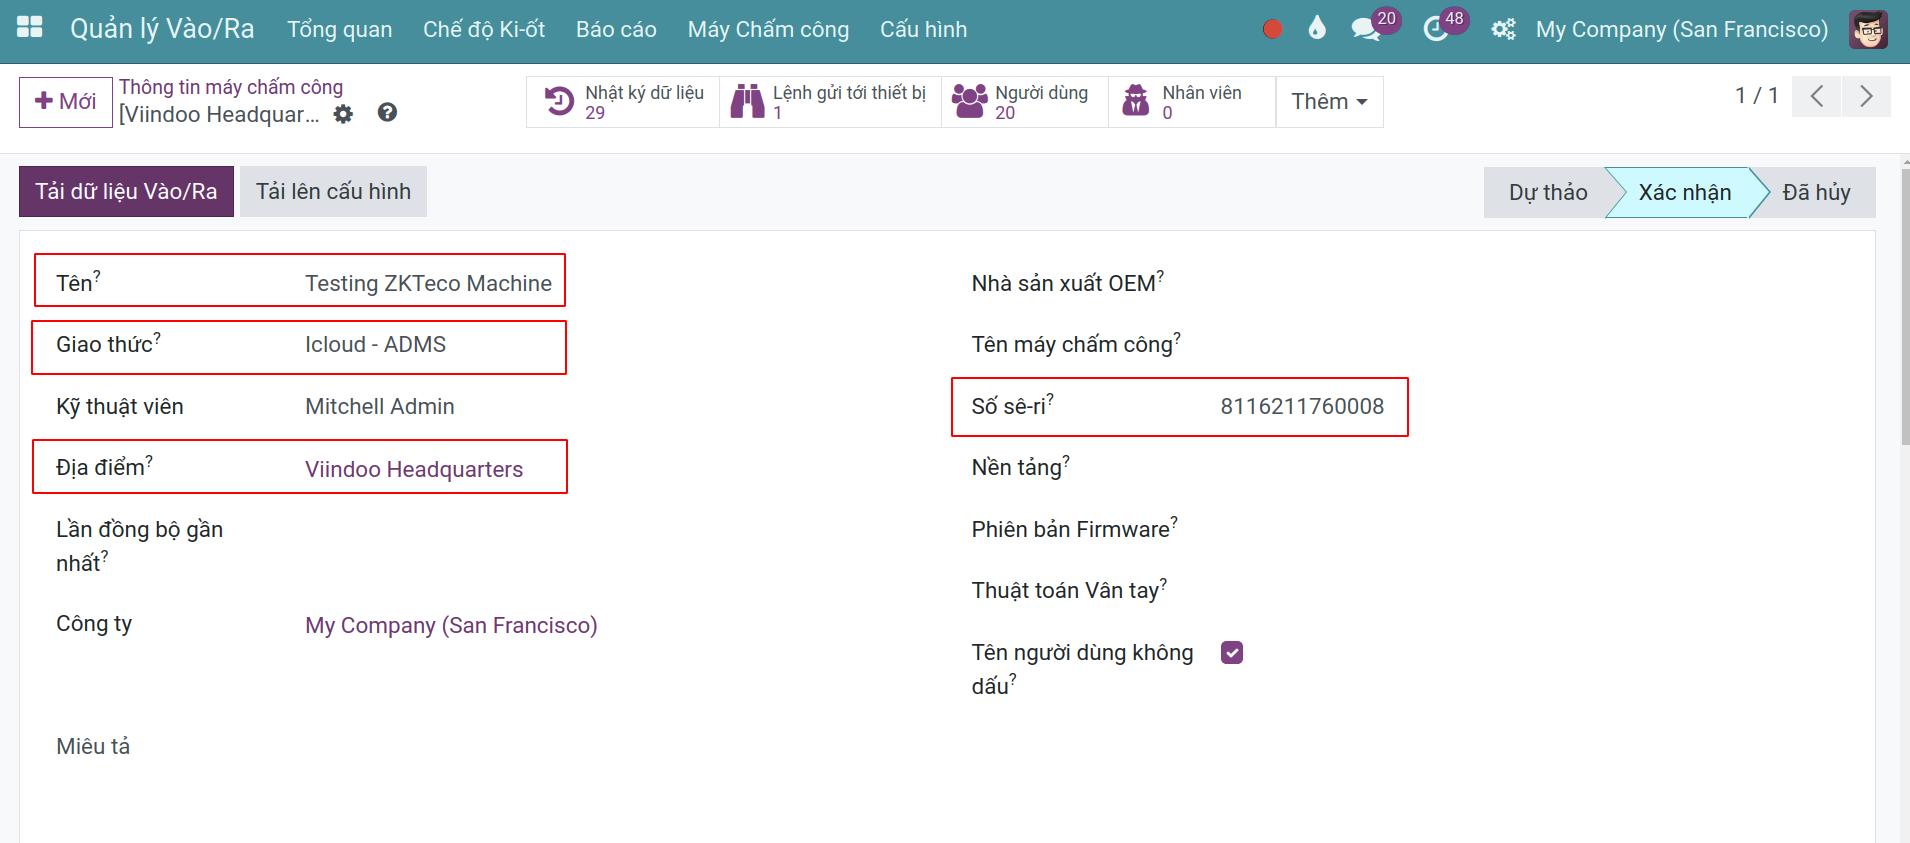Viewport: 1910px width, 843px height.
Task: Open Nhân viên stat button
Action: tap(1192, 102)
